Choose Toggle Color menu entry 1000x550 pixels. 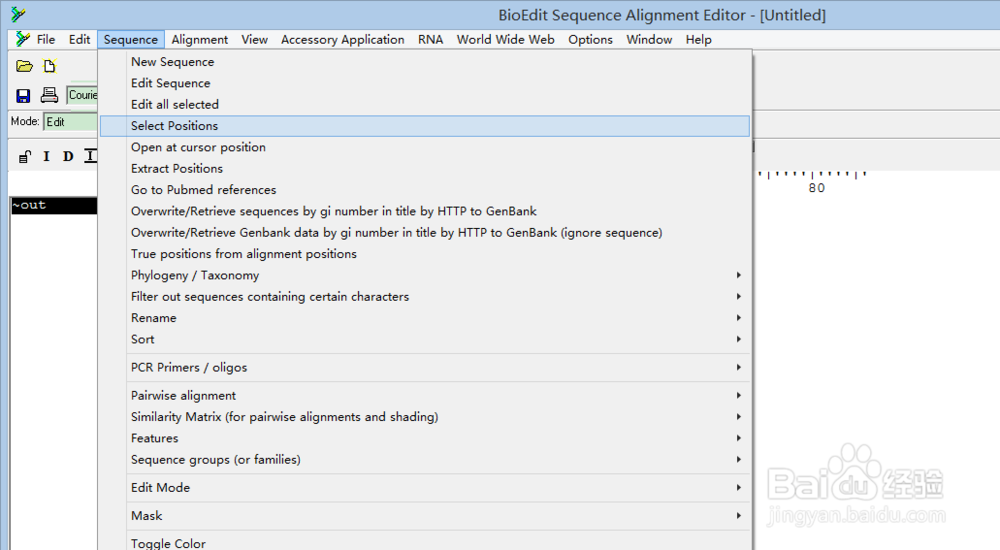425,542
